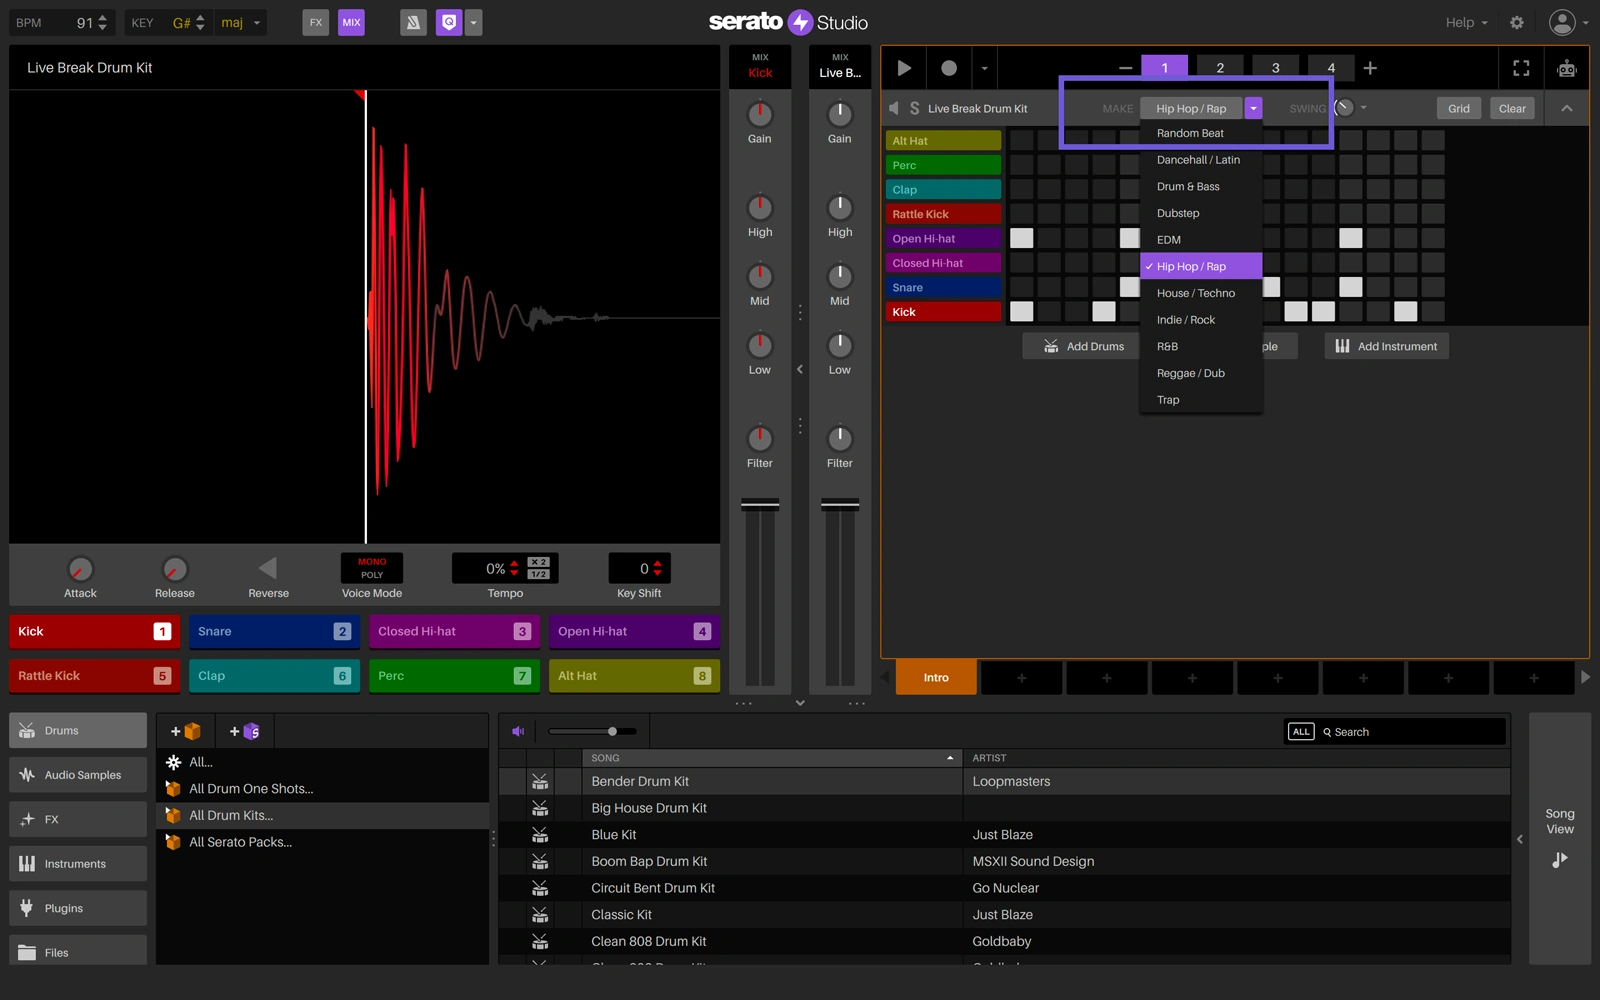Screen dimensions: 1600x1000
Task: Click the Attack knob
Action: (80, 569)
